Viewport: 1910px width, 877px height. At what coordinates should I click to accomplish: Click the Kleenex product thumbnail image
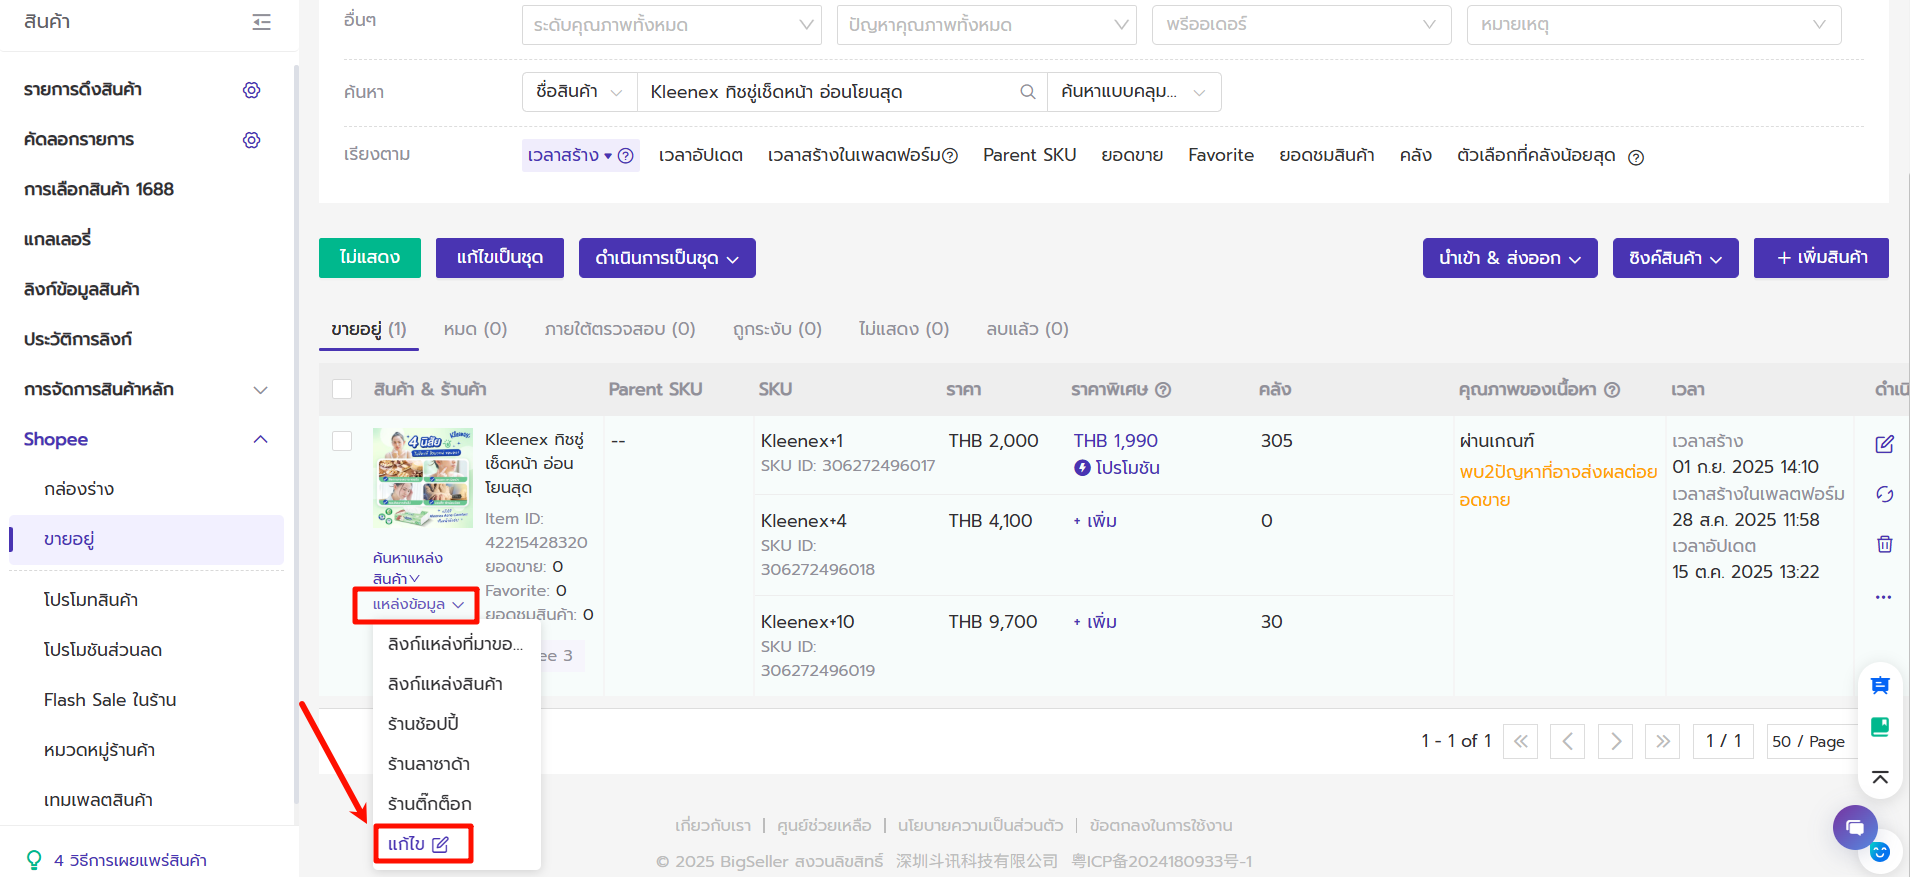423,477
